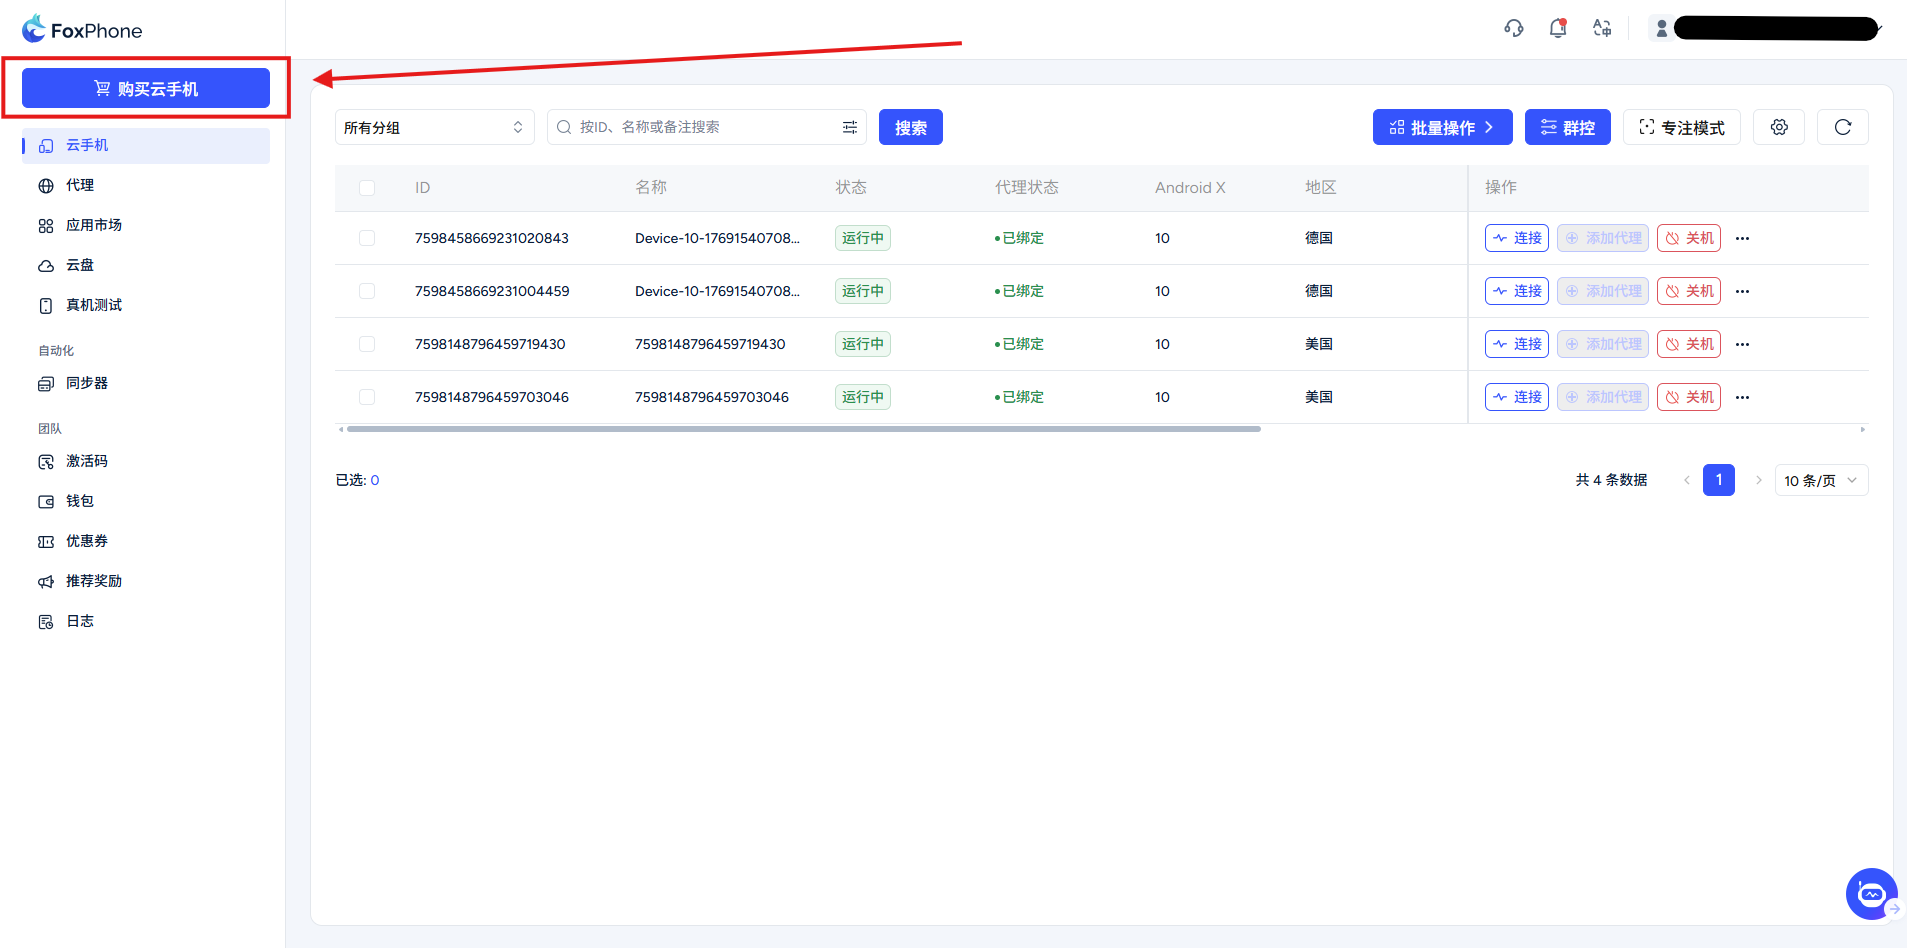Click the refresh list icon
The width and height of the screenshot is (1907, 948).
(1843, 127)
